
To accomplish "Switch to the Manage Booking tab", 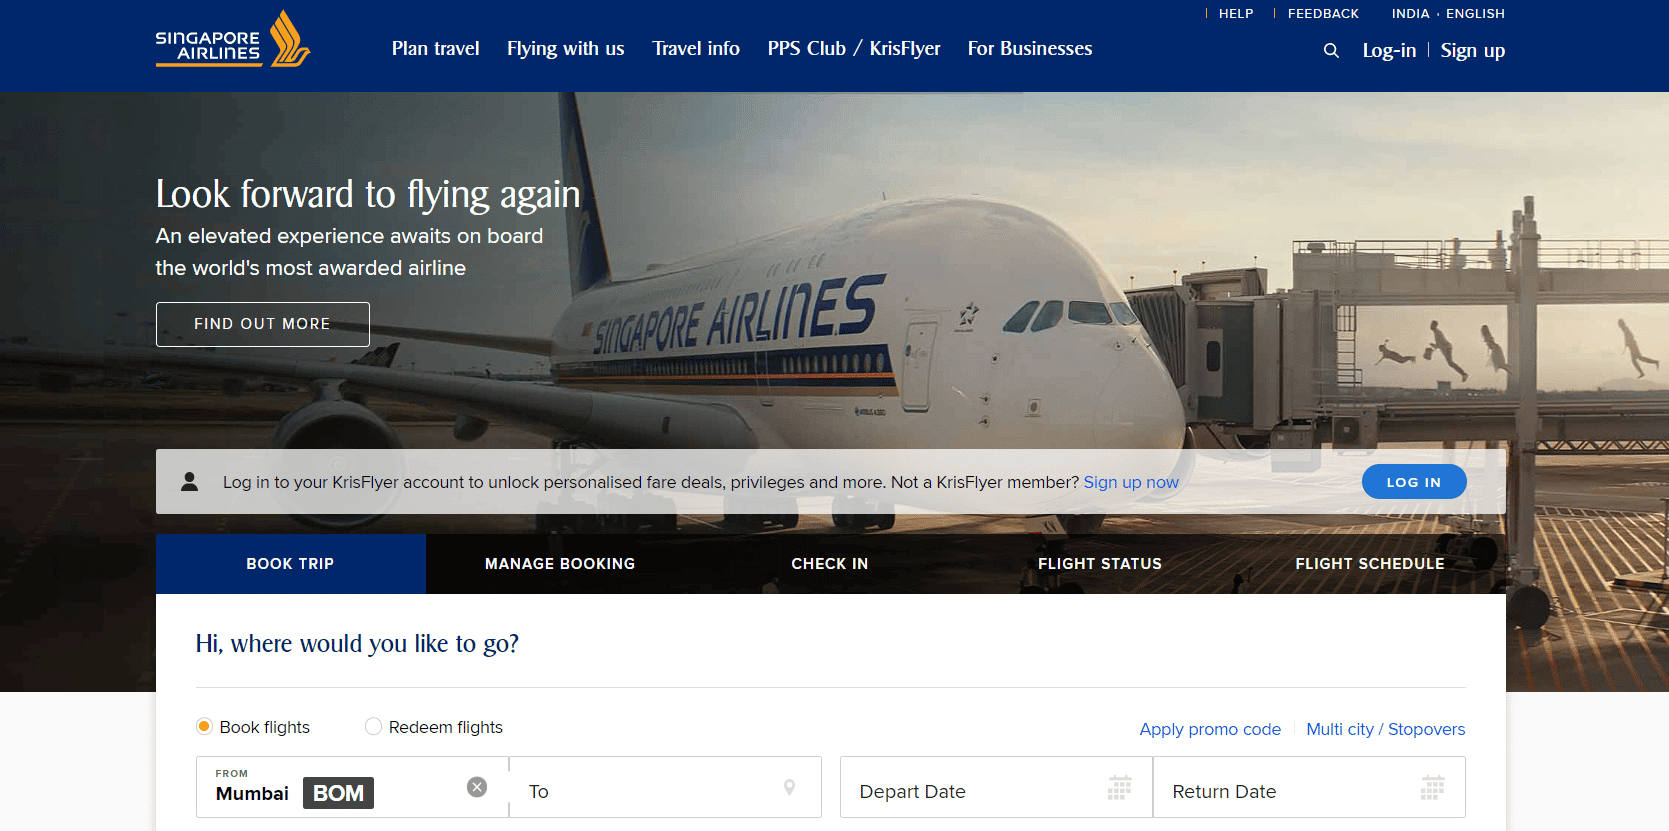I will [x=560, y=564].
